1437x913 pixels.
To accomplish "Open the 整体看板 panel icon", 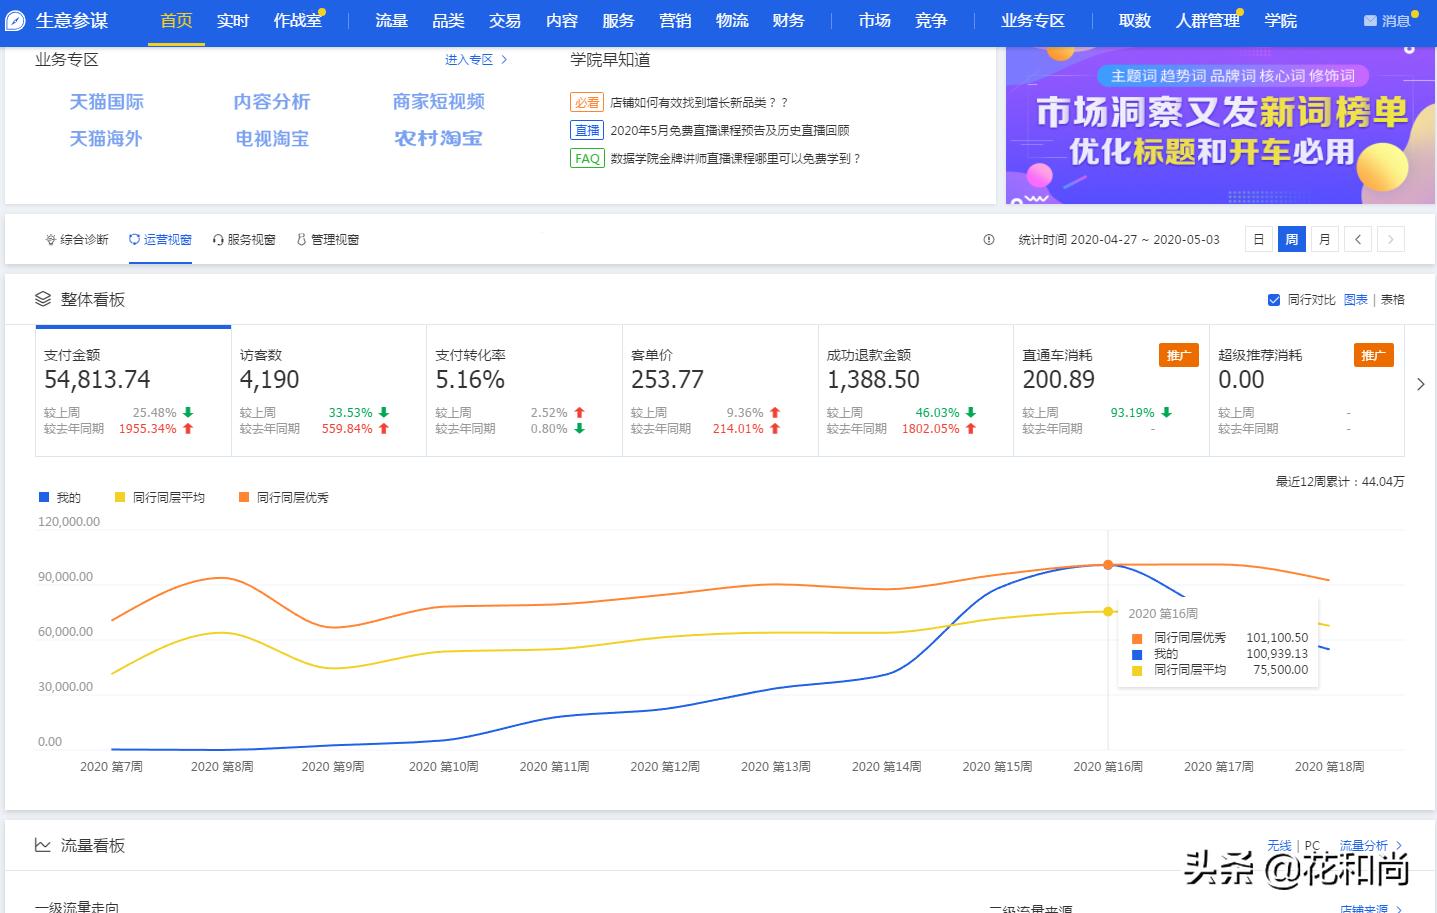I will point(42,299).
